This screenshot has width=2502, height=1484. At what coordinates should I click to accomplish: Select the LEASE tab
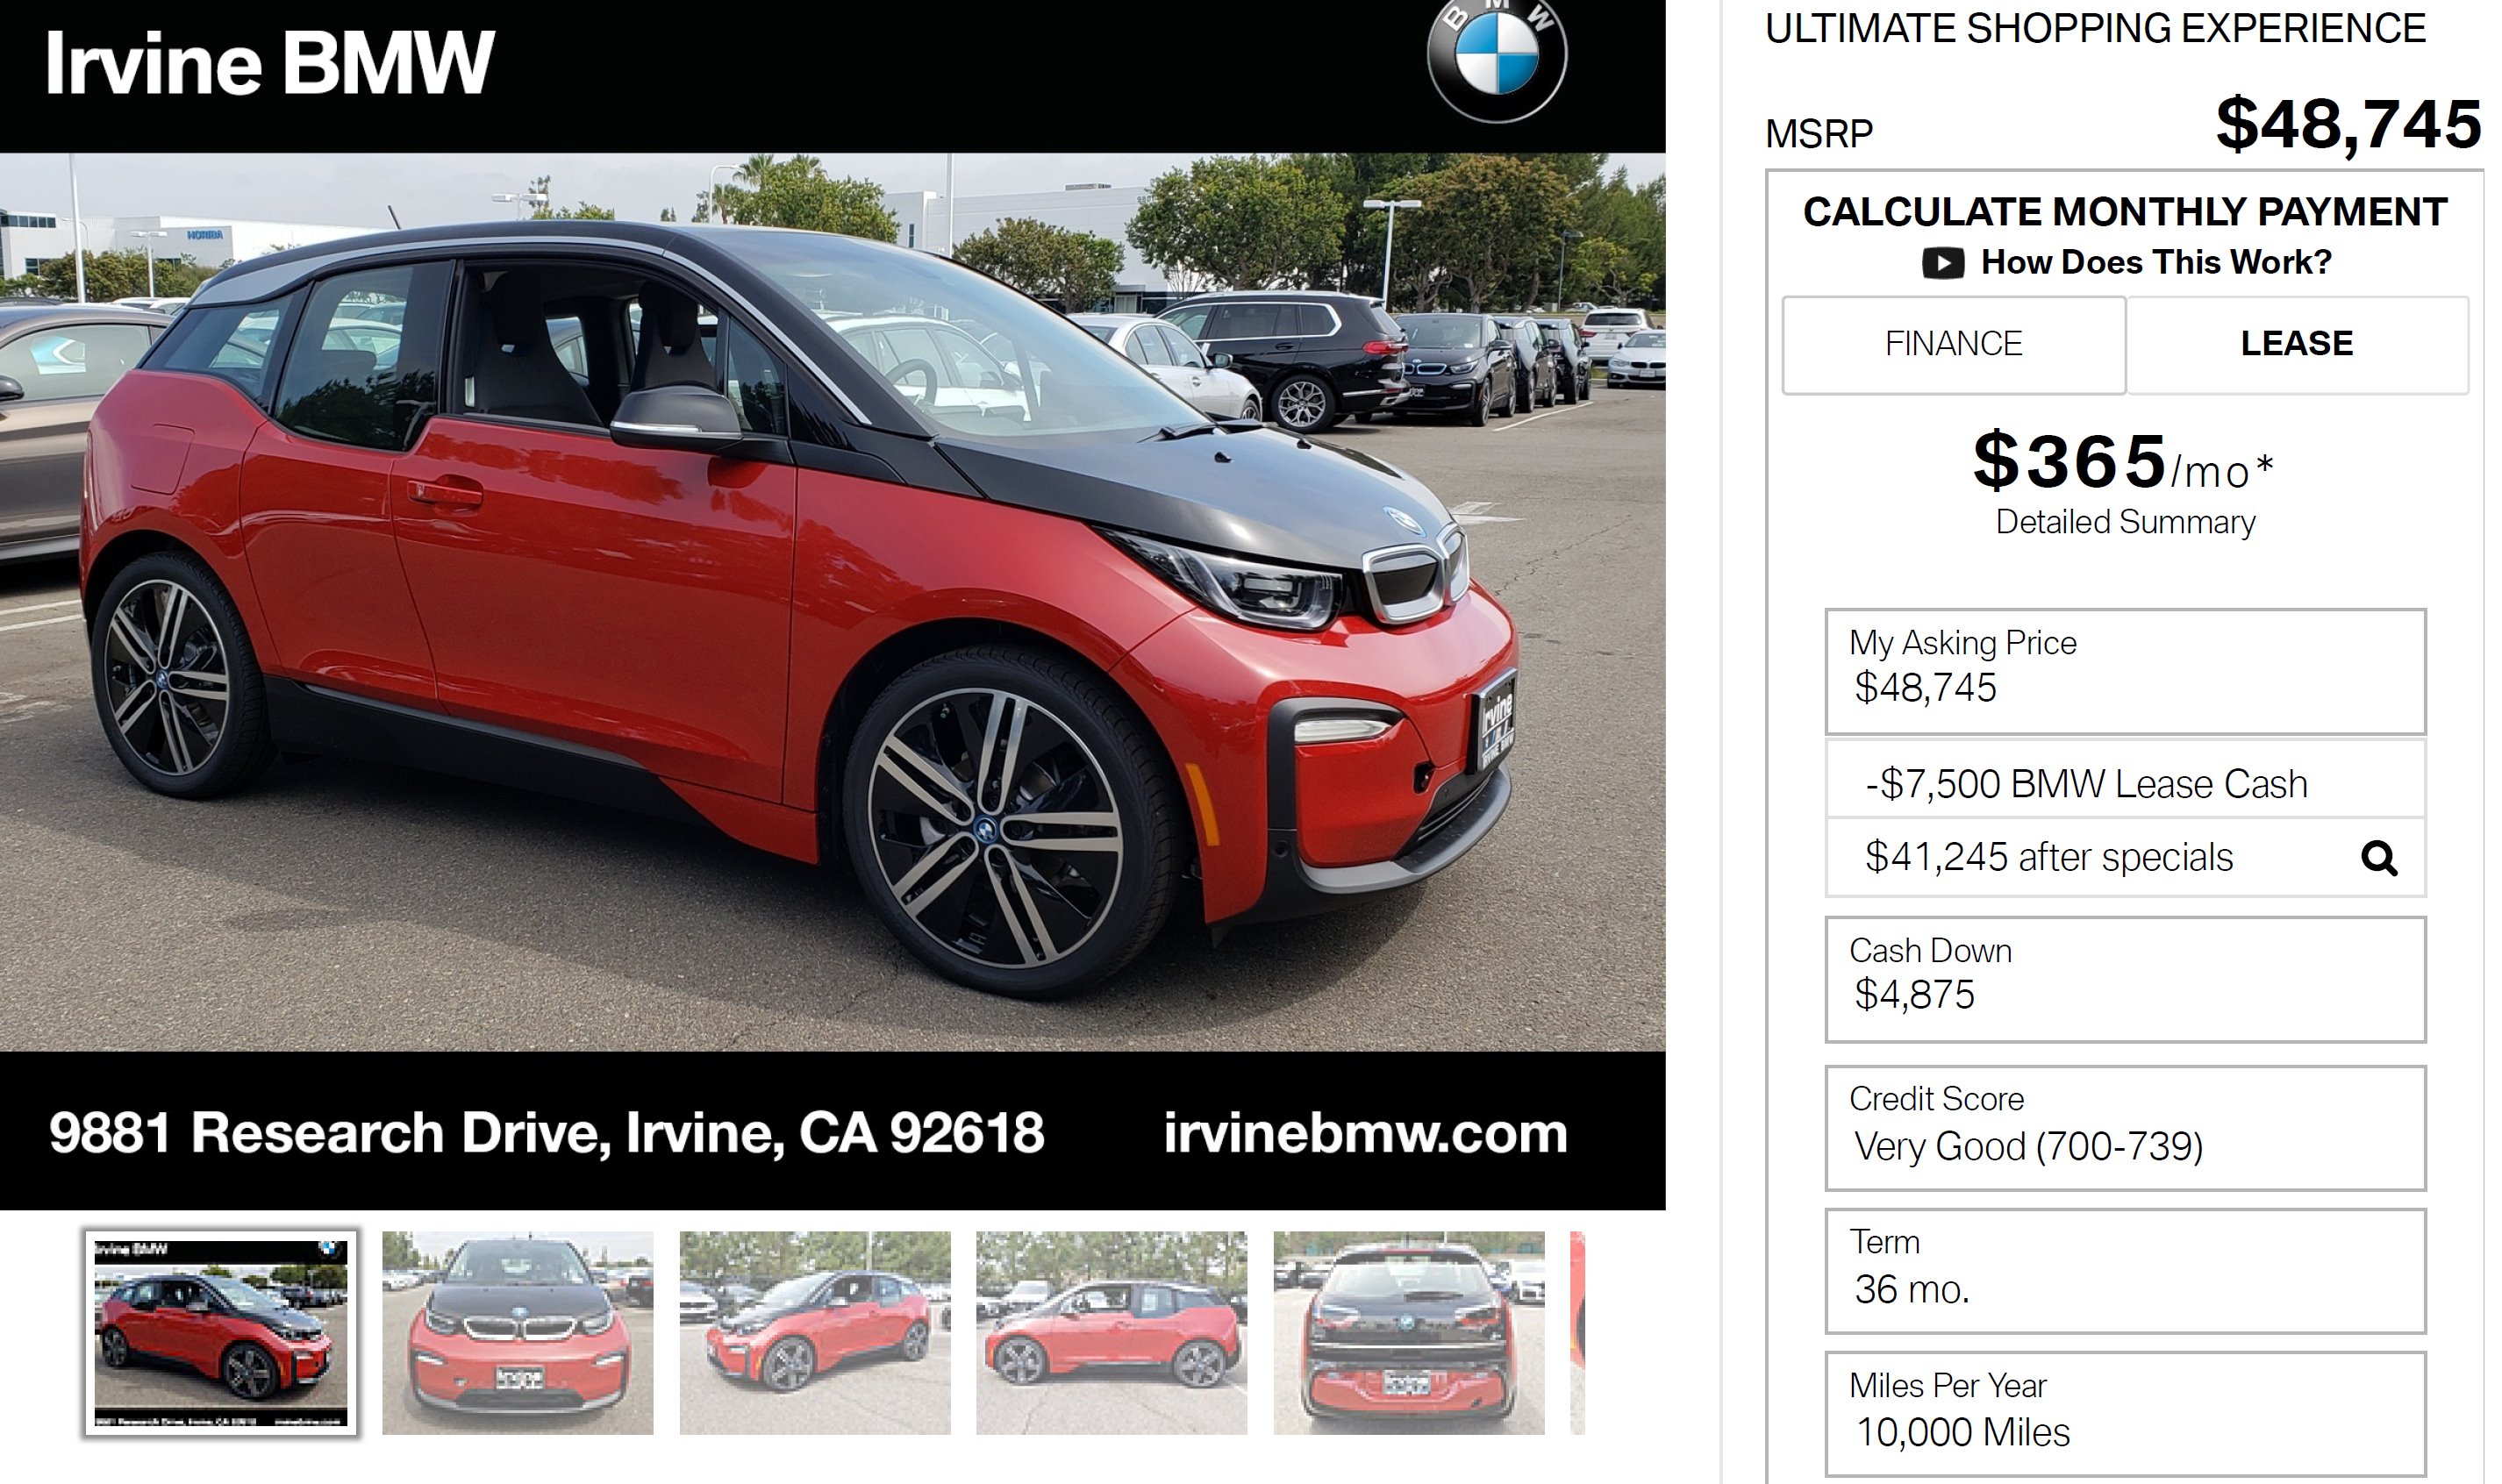2296,344
